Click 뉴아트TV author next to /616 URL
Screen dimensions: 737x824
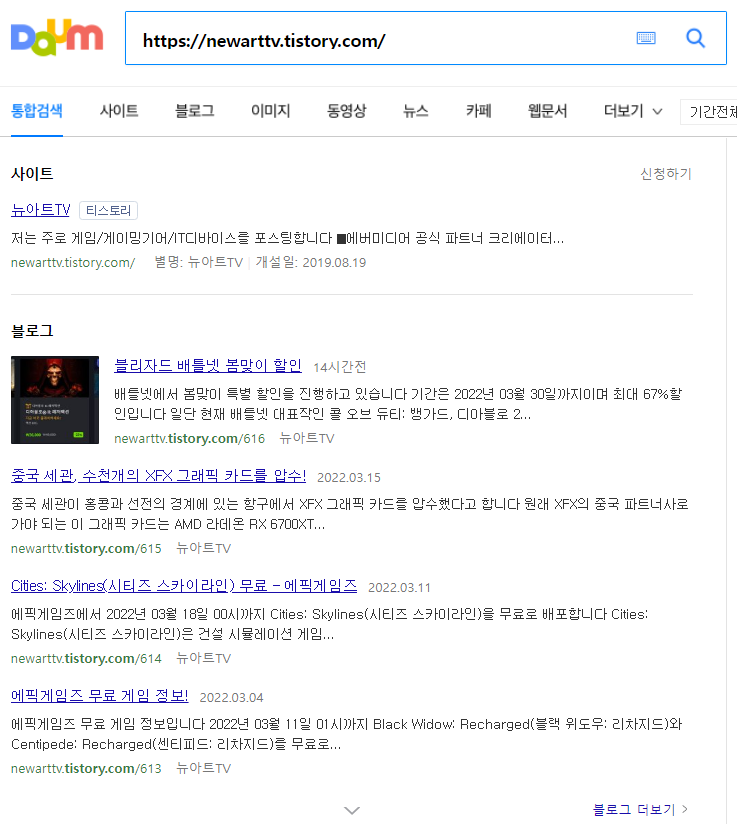307,438
